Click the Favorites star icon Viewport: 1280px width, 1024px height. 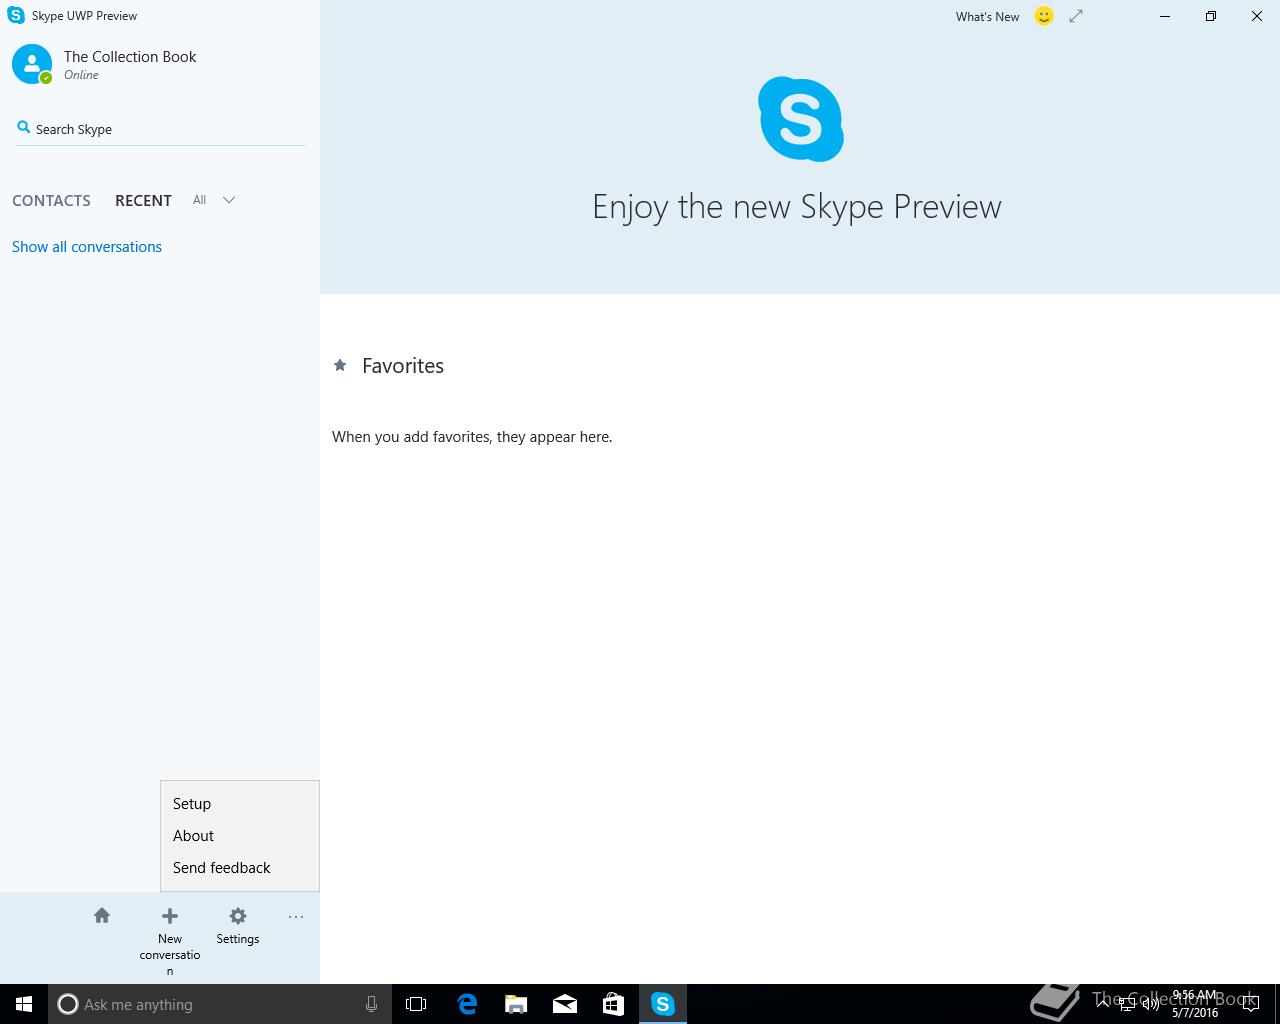(340, 366)
